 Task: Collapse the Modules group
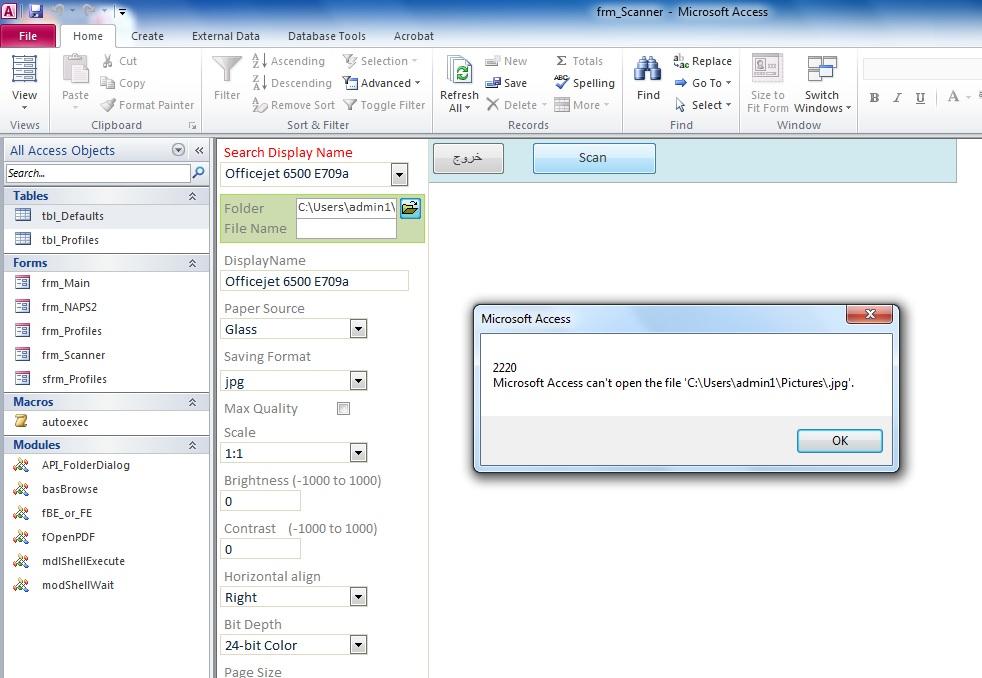click(x=192, y=445)
